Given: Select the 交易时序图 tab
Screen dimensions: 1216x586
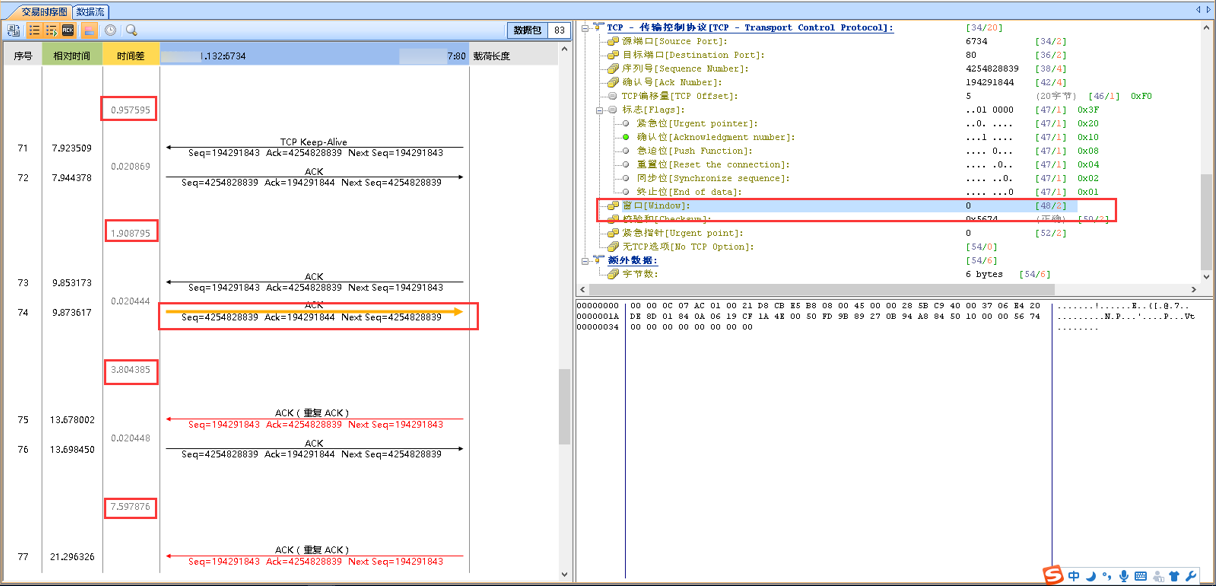Looking at the screenshot, I should tap(45, 12).
